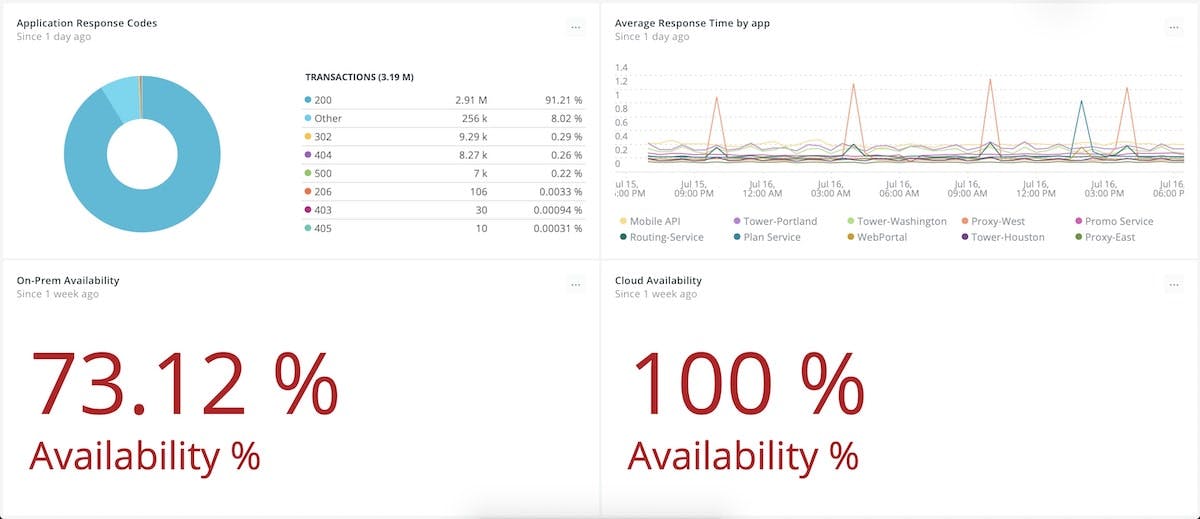Select the 404 row in transactions table
This screenshot has height=519, width=1200.
point(444,155)
